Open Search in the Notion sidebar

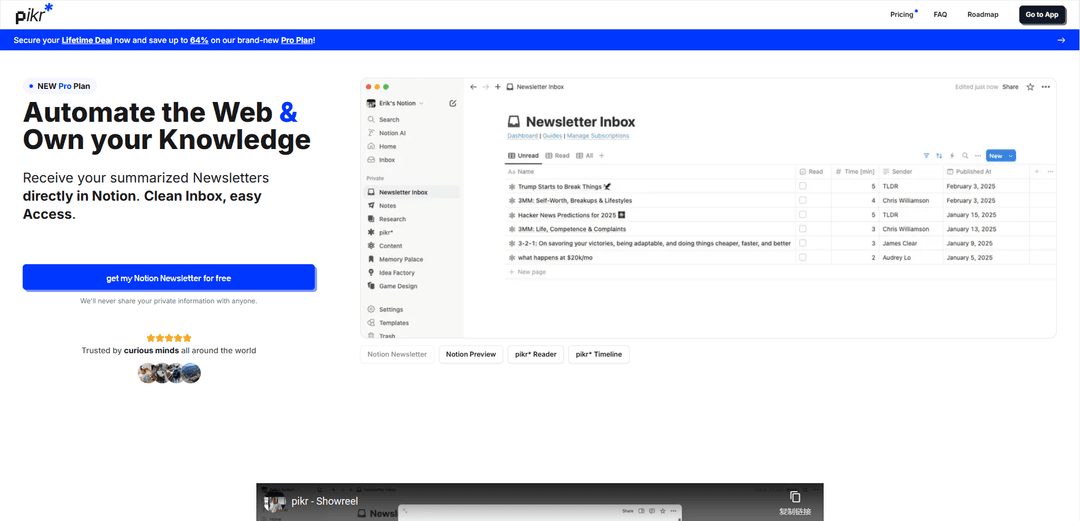point(388,119)
